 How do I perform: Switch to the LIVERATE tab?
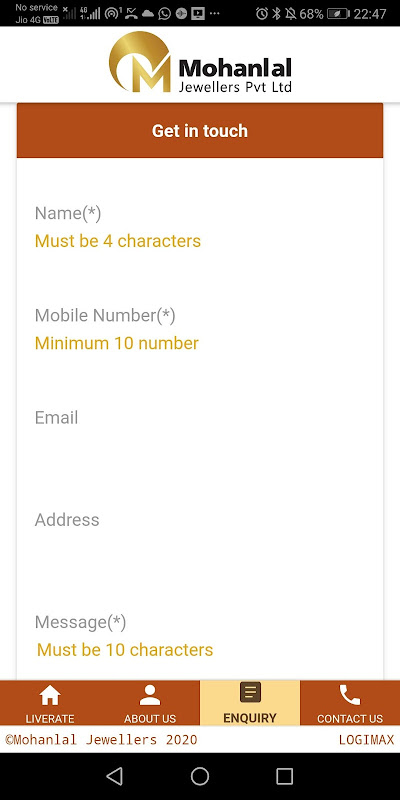tap(50, 703)
